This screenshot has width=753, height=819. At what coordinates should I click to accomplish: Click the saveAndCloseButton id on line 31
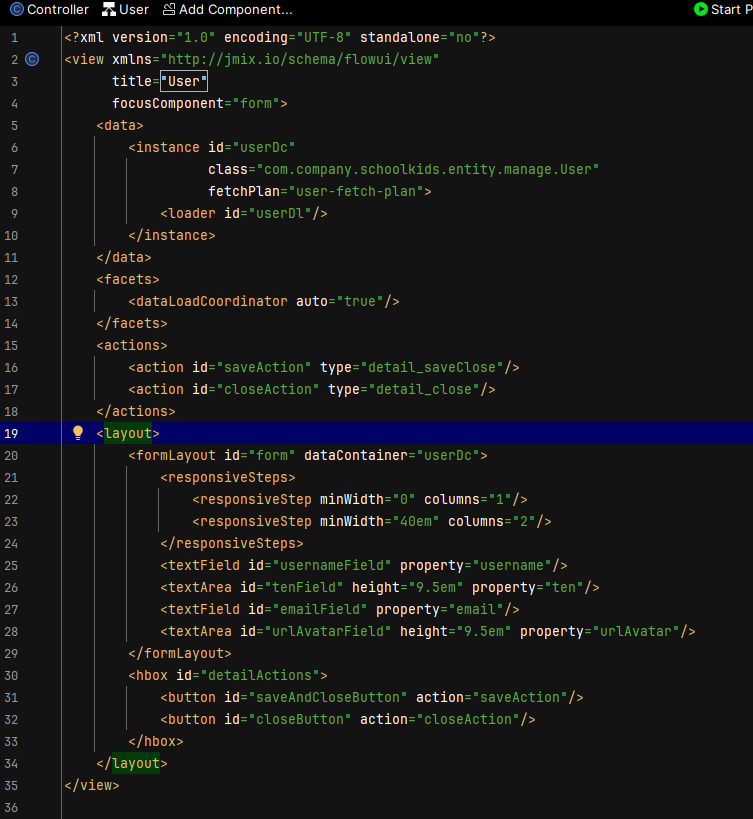[x=328, y=697]
